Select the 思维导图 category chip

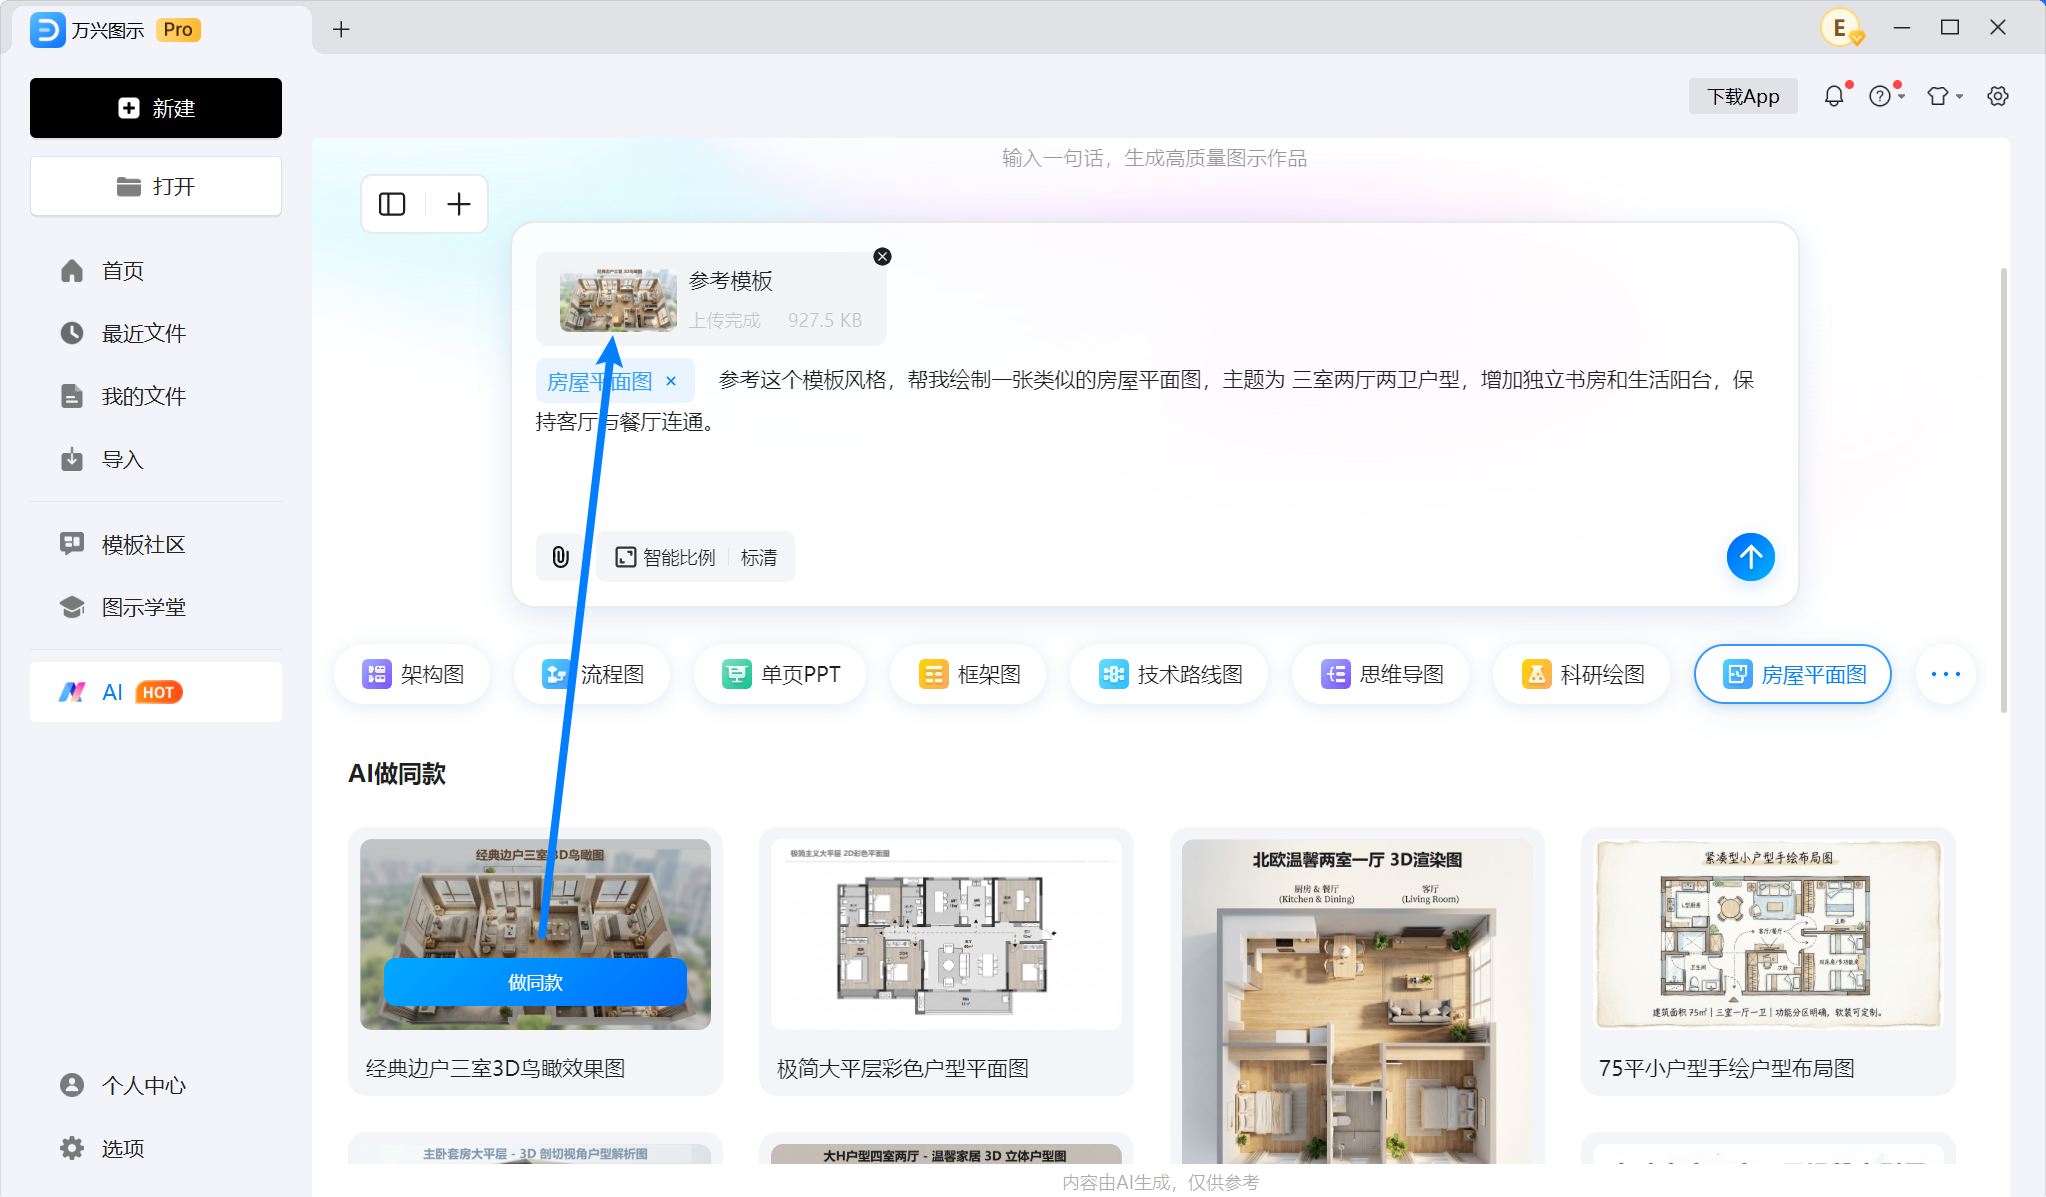pos(1382,674)
